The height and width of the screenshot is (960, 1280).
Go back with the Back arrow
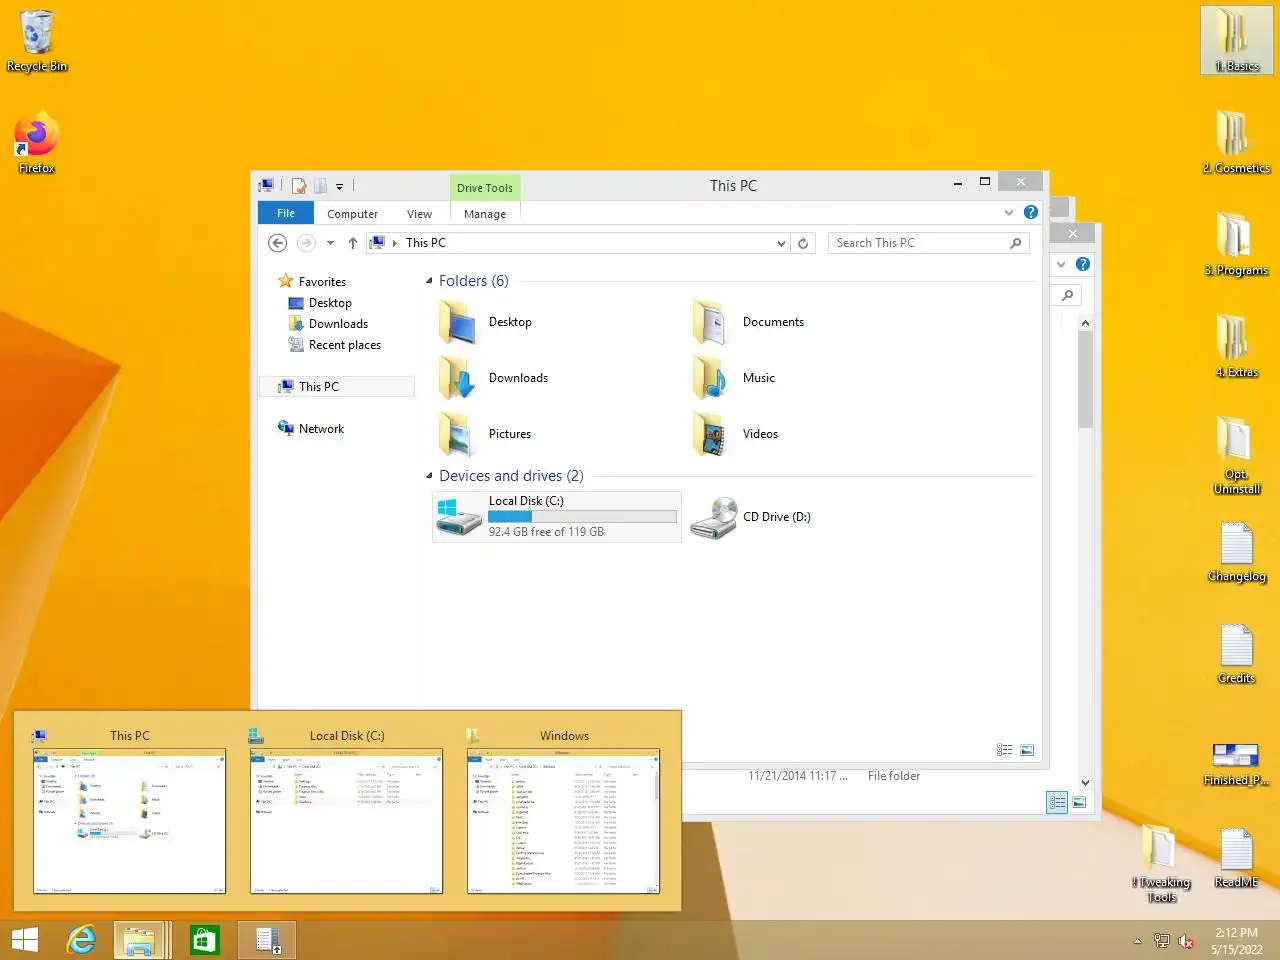coord(278,243)
